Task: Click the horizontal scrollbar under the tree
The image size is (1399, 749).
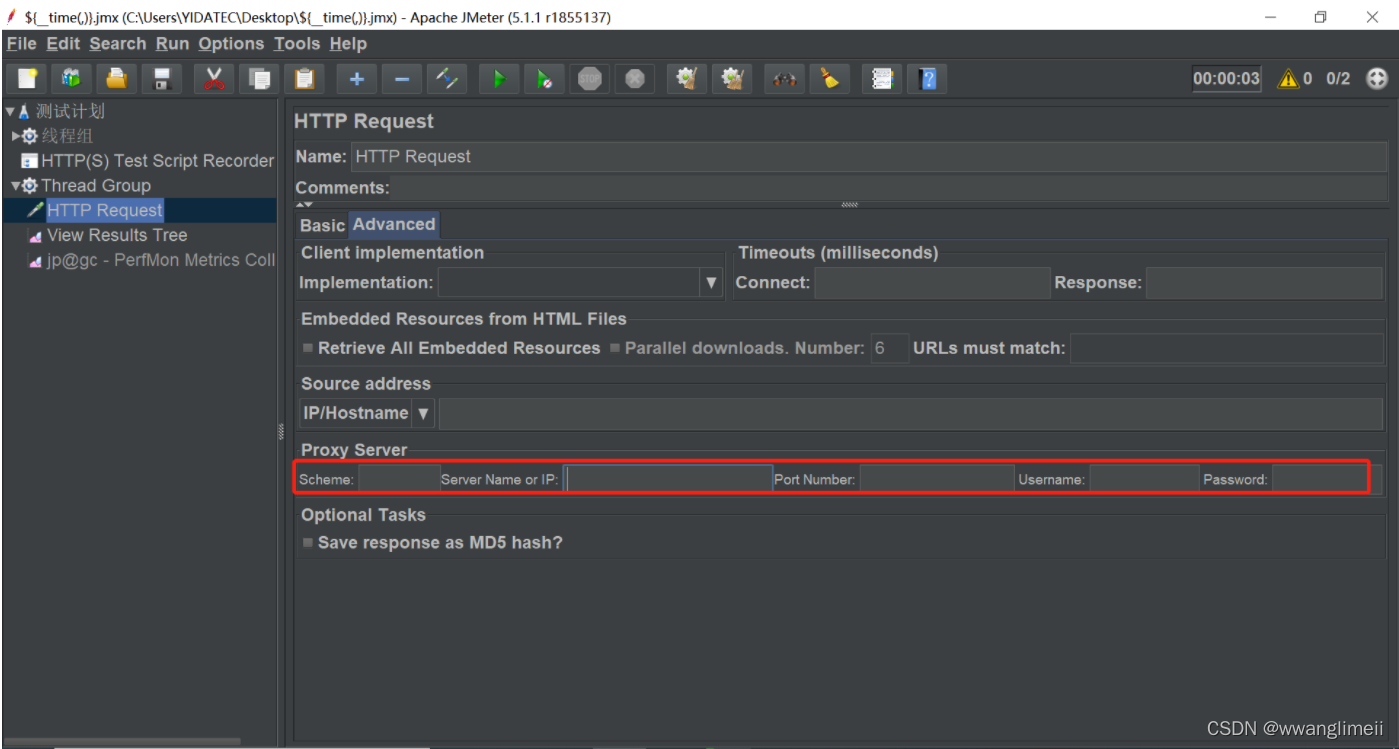Action: tap(123, 742)
